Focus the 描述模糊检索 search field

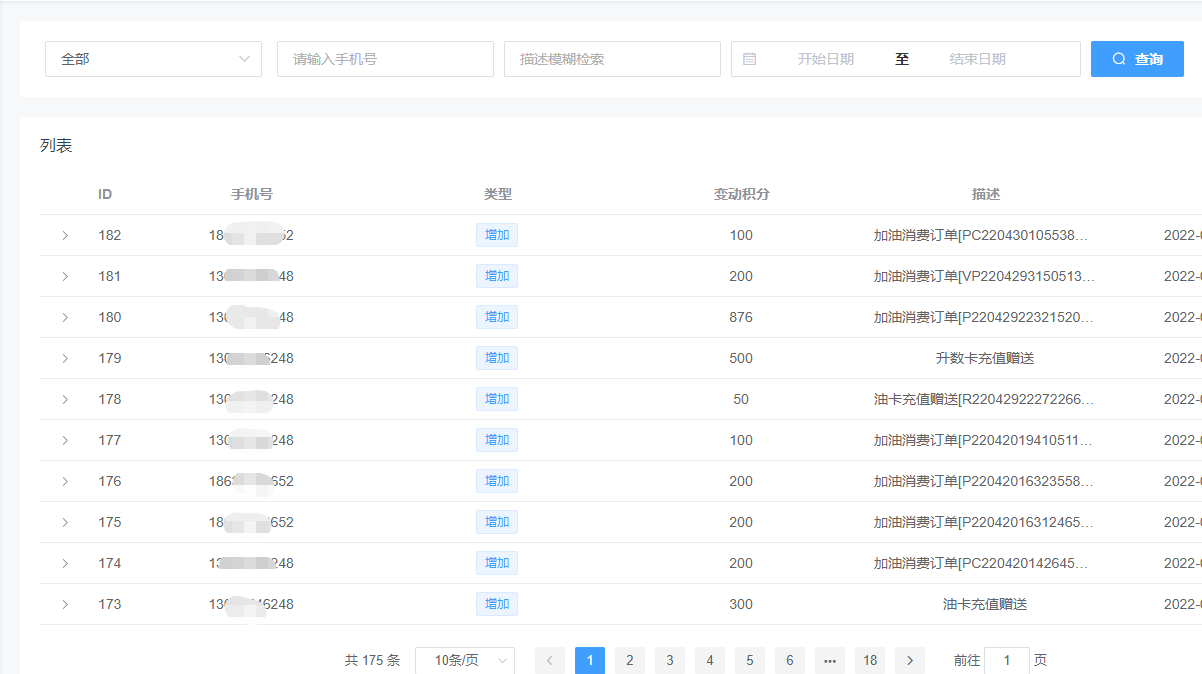pyautogui.click(x=612, y=59)
